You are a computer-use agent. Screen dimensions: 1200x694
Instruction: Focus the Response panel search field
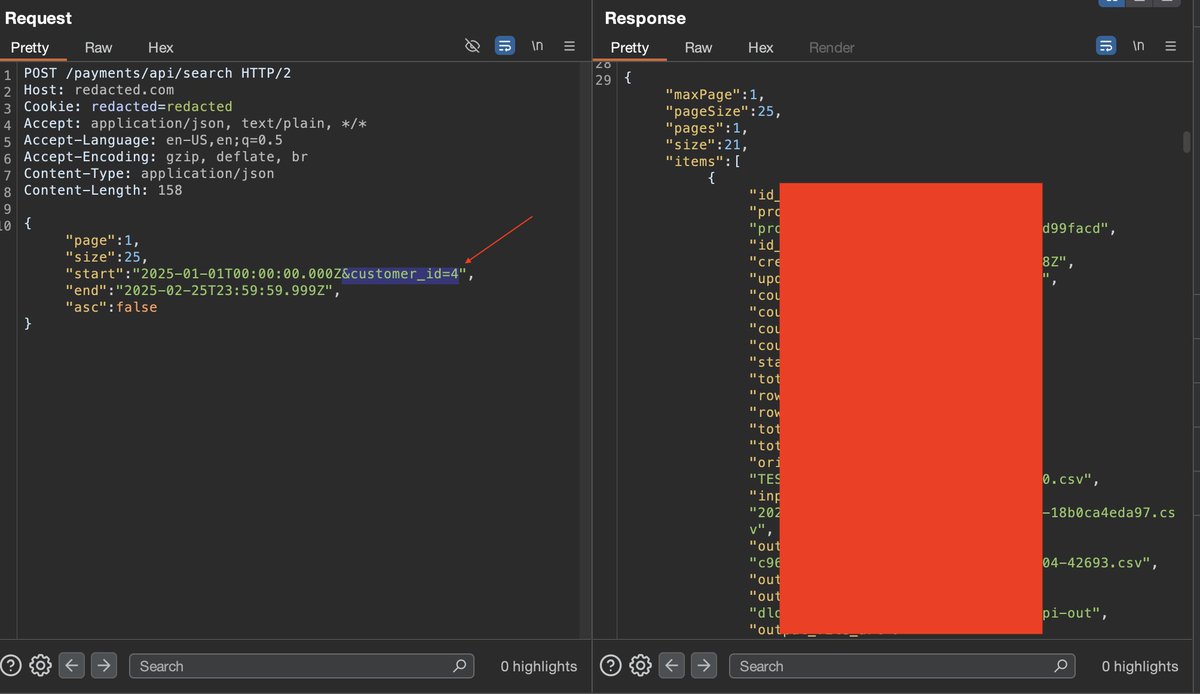[x=903, y=665]
